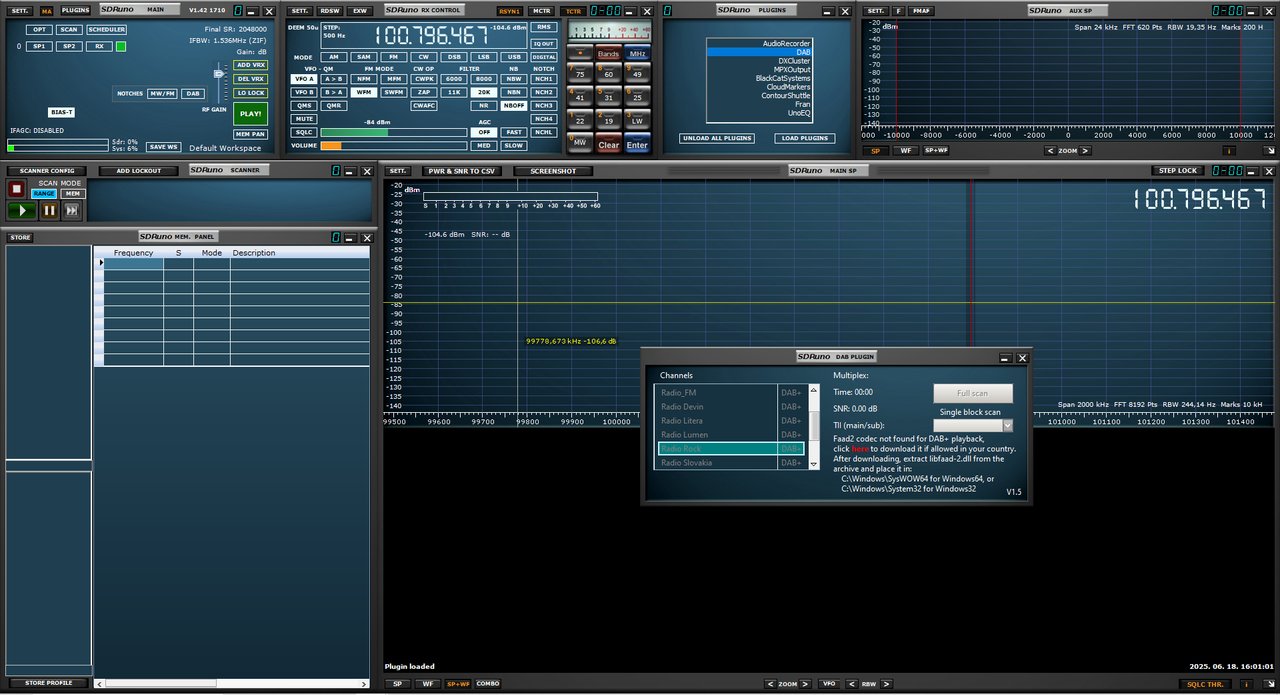This screenshot has height=695, width=1280.
Task: Increase zoom with Aux SP '>' arrow
Action: (x=1086, y=151)
